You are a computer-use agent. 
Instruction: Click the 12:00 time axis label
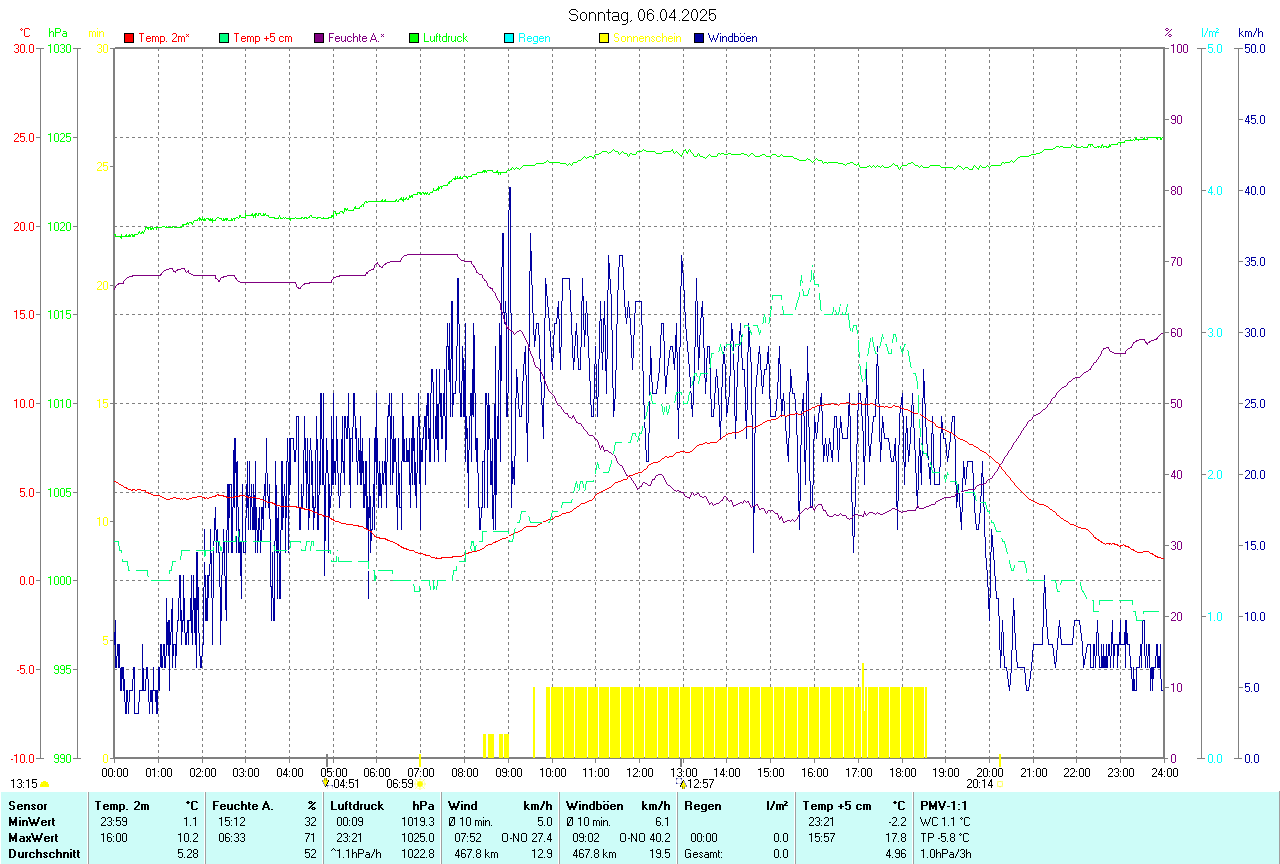coord(639,772)
